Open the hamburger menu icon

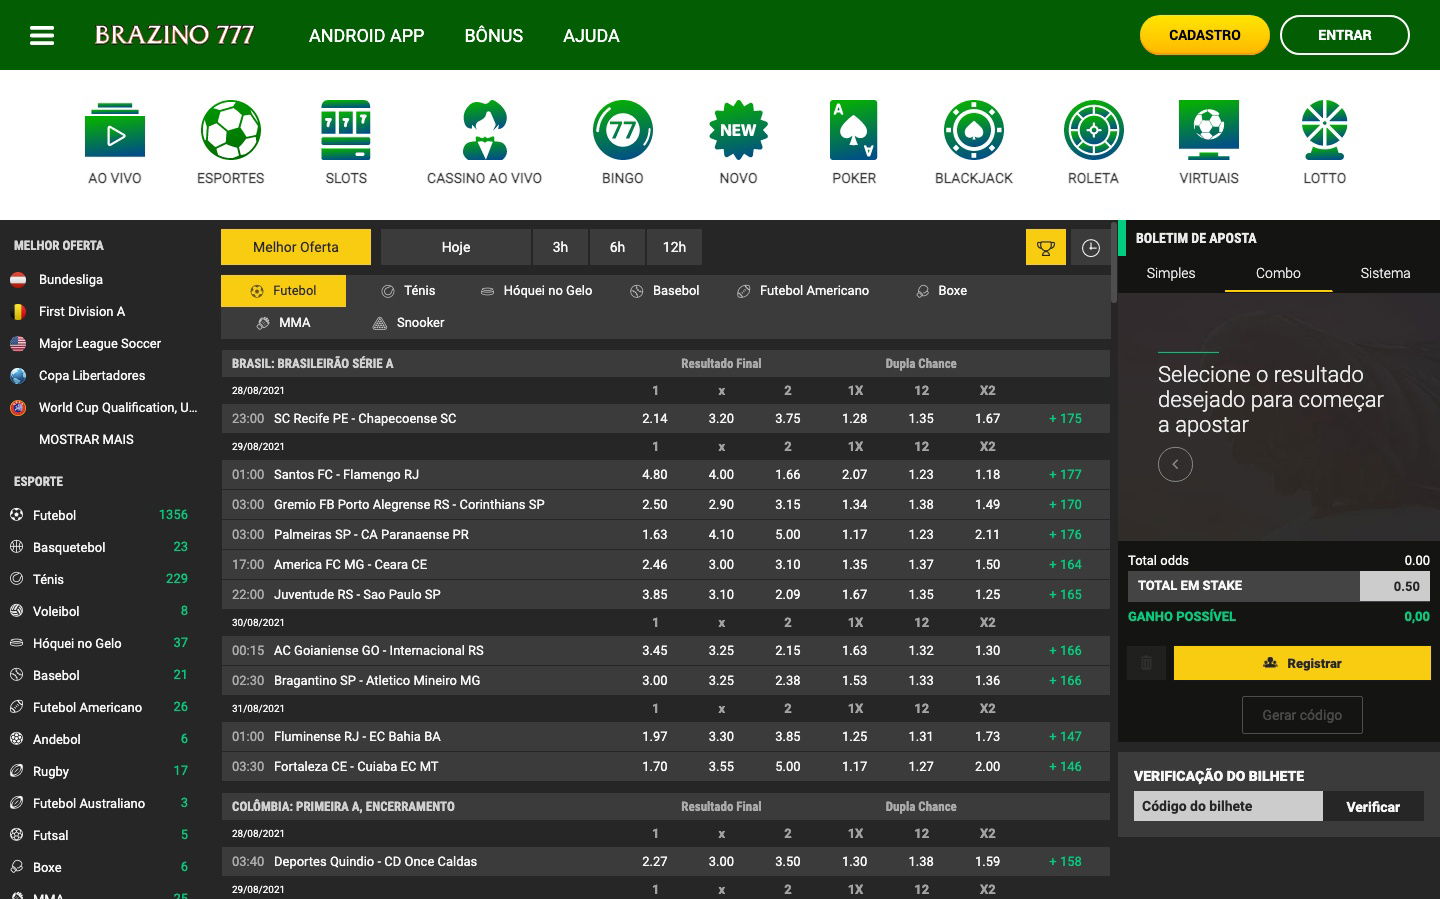tap(42, 35)
